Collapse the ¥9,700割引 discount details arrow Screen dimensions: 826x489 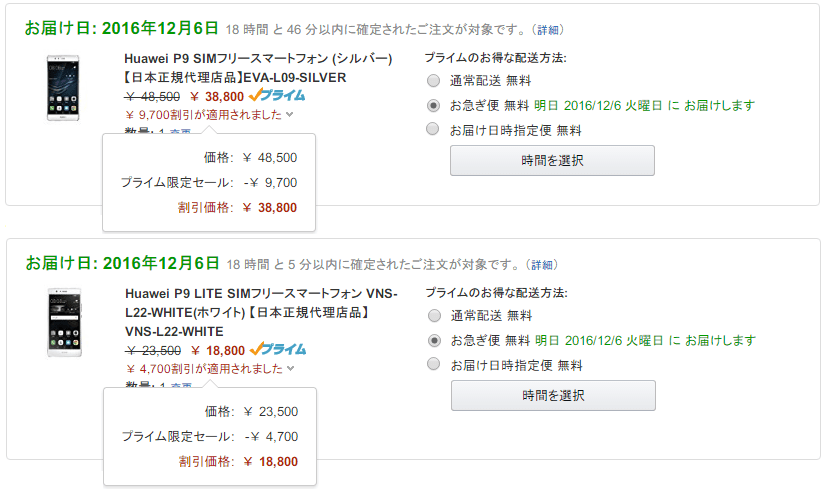[x=289, y=115]
